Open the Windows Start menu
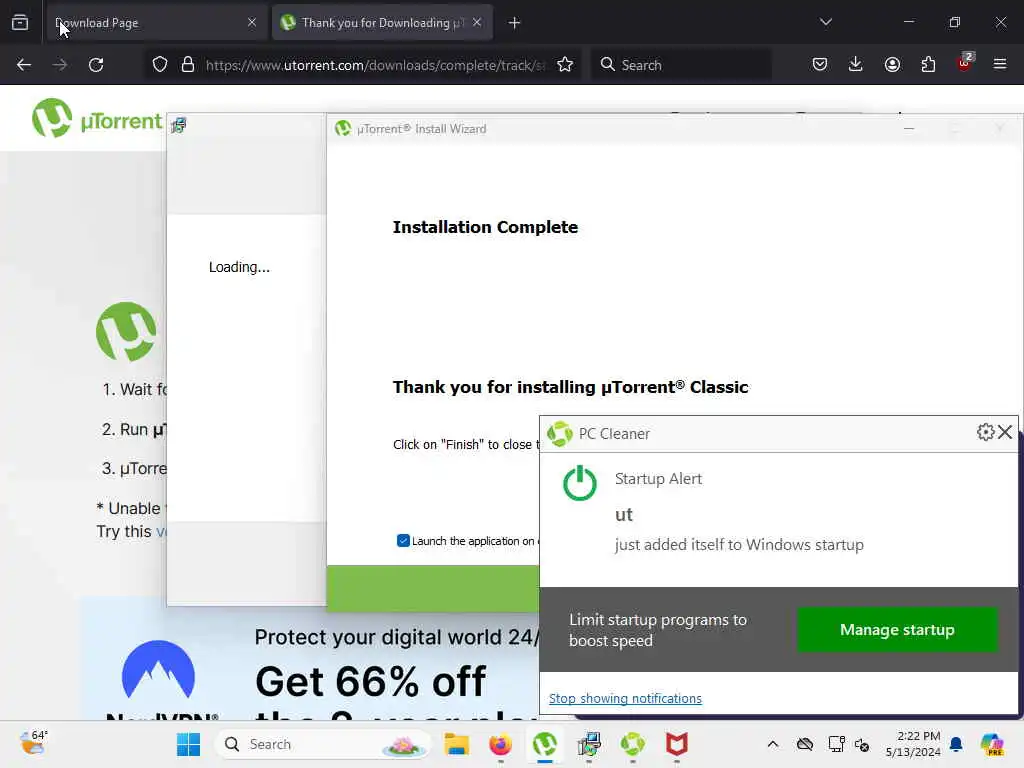This screenshot has height=768, width=1024. [189, 744]
